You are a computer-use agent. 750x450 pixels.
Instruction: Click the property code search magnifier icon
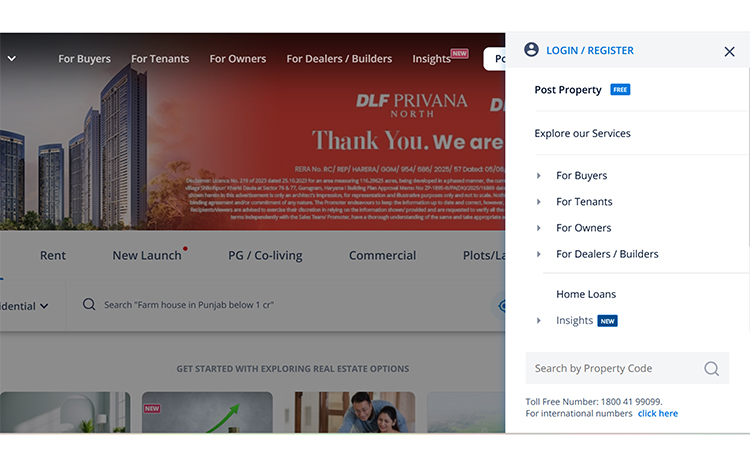[x=711, y=368]
